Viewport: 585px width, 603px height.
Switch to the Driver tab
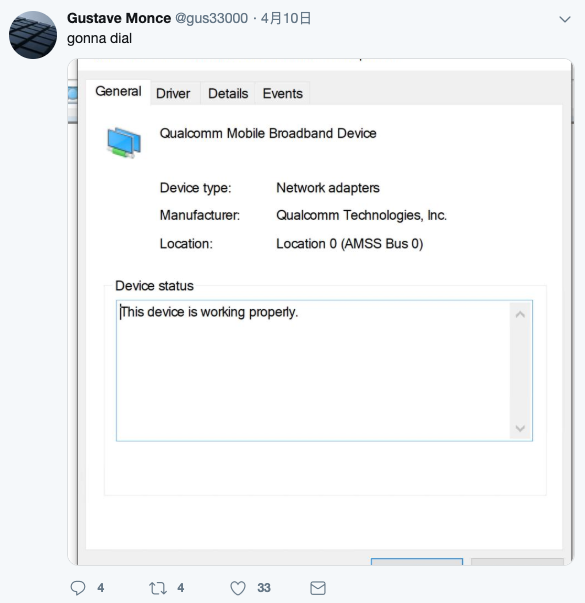point(173,93)
